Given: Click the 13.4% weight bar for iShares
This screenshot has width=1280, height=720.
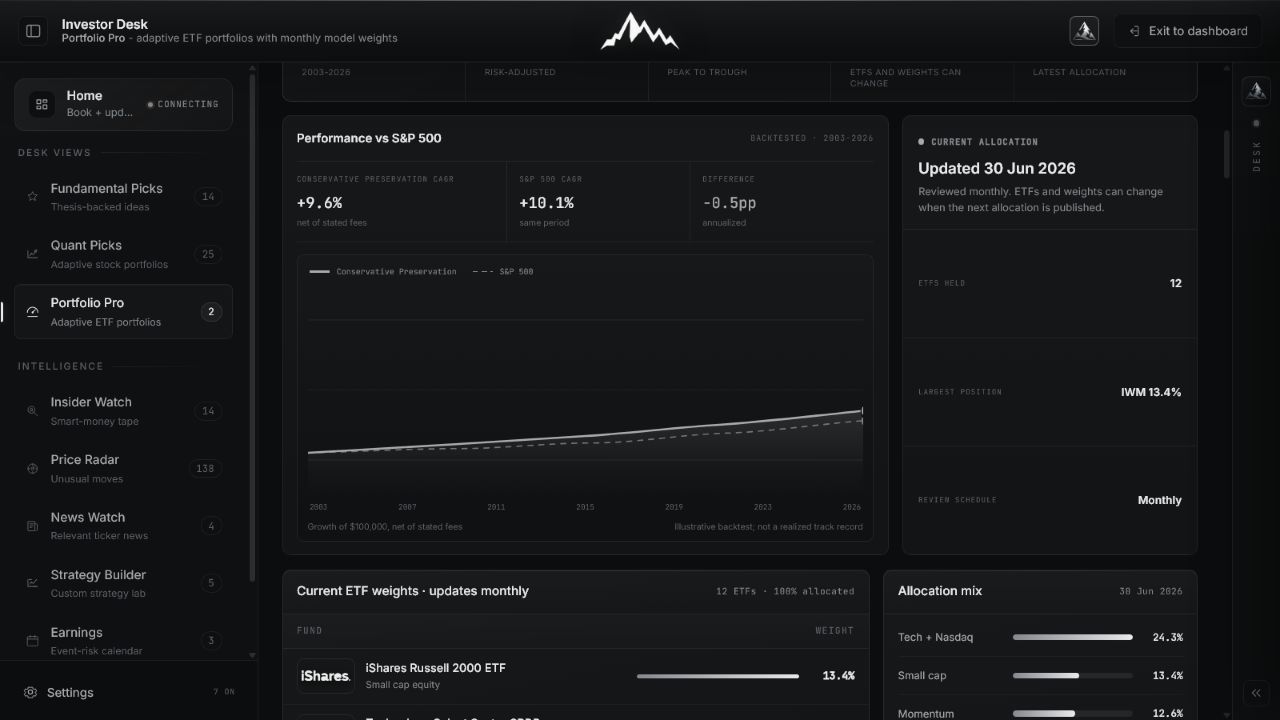Looking at the screenshot, I should coord(718,676).
